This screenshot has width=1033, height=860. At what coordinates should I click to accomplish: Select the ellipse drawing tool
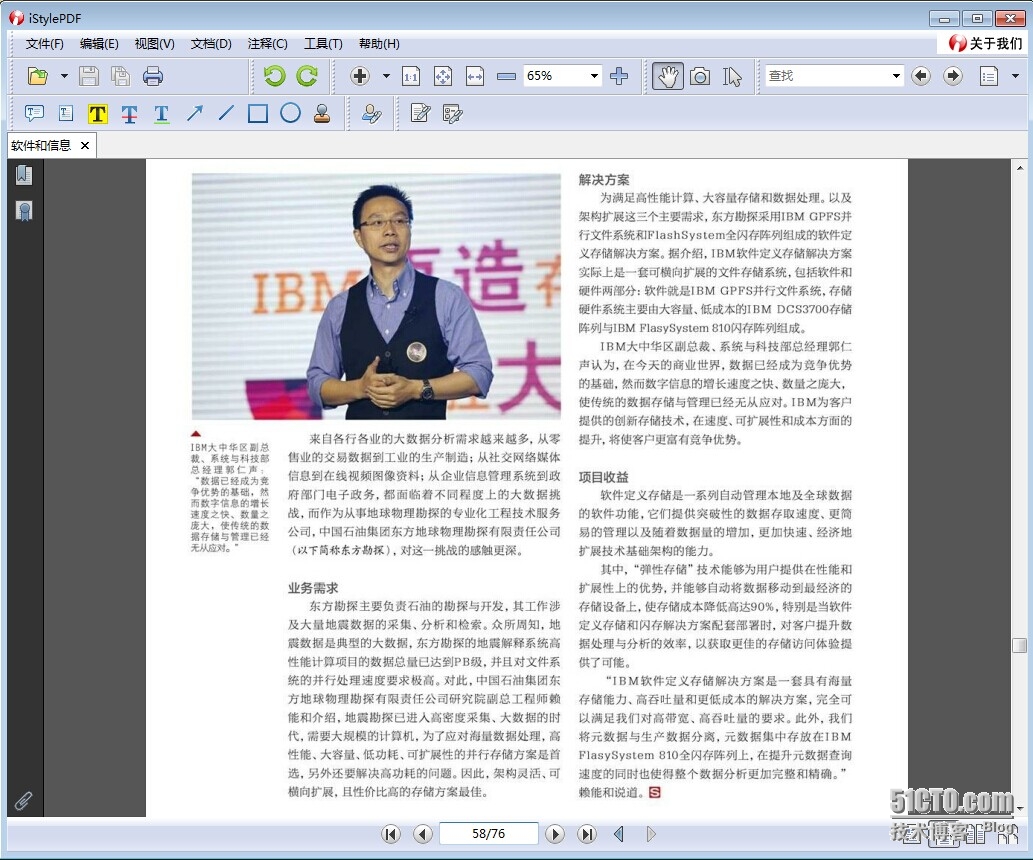(x=290, y=113)
